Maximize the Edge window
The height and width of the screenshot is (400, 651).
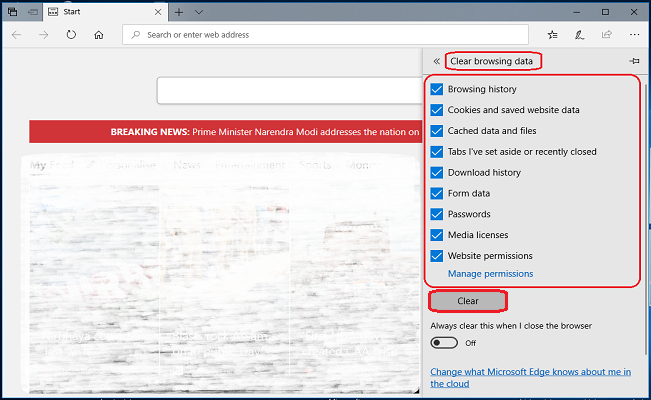[605, 12]
